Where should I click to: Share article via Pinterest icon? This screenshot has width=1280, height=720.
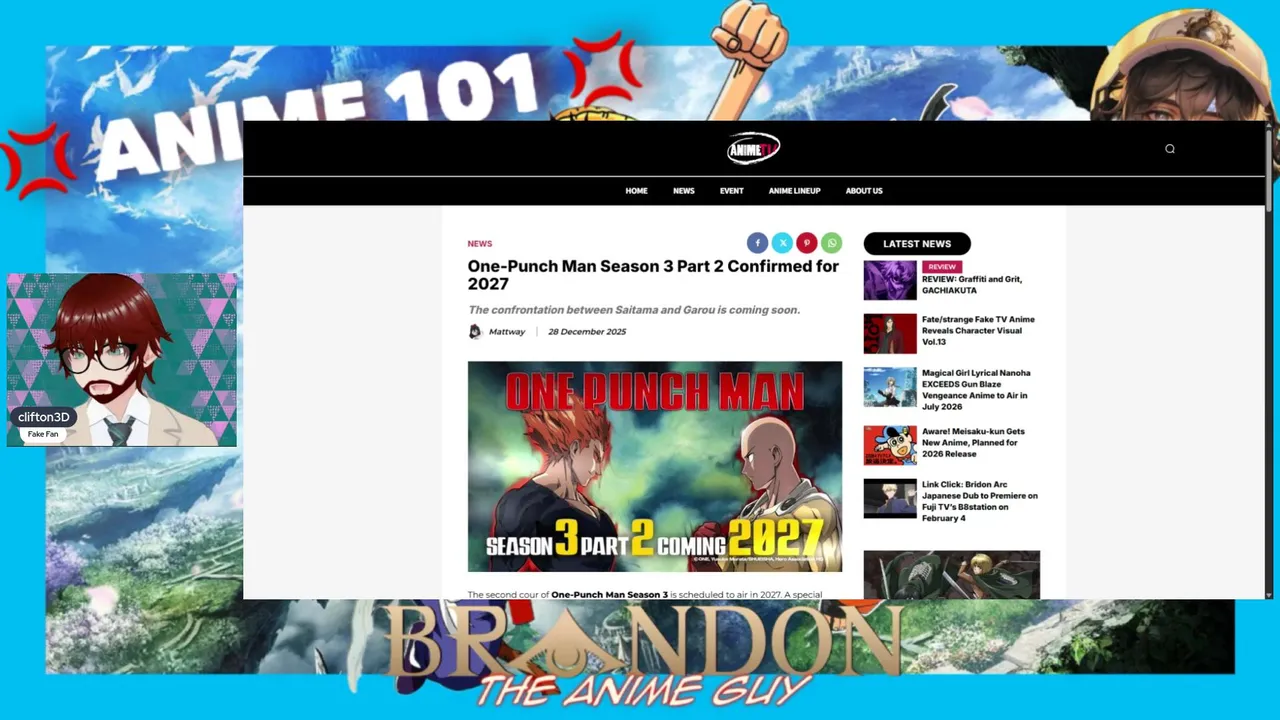(x=807, y=243)
